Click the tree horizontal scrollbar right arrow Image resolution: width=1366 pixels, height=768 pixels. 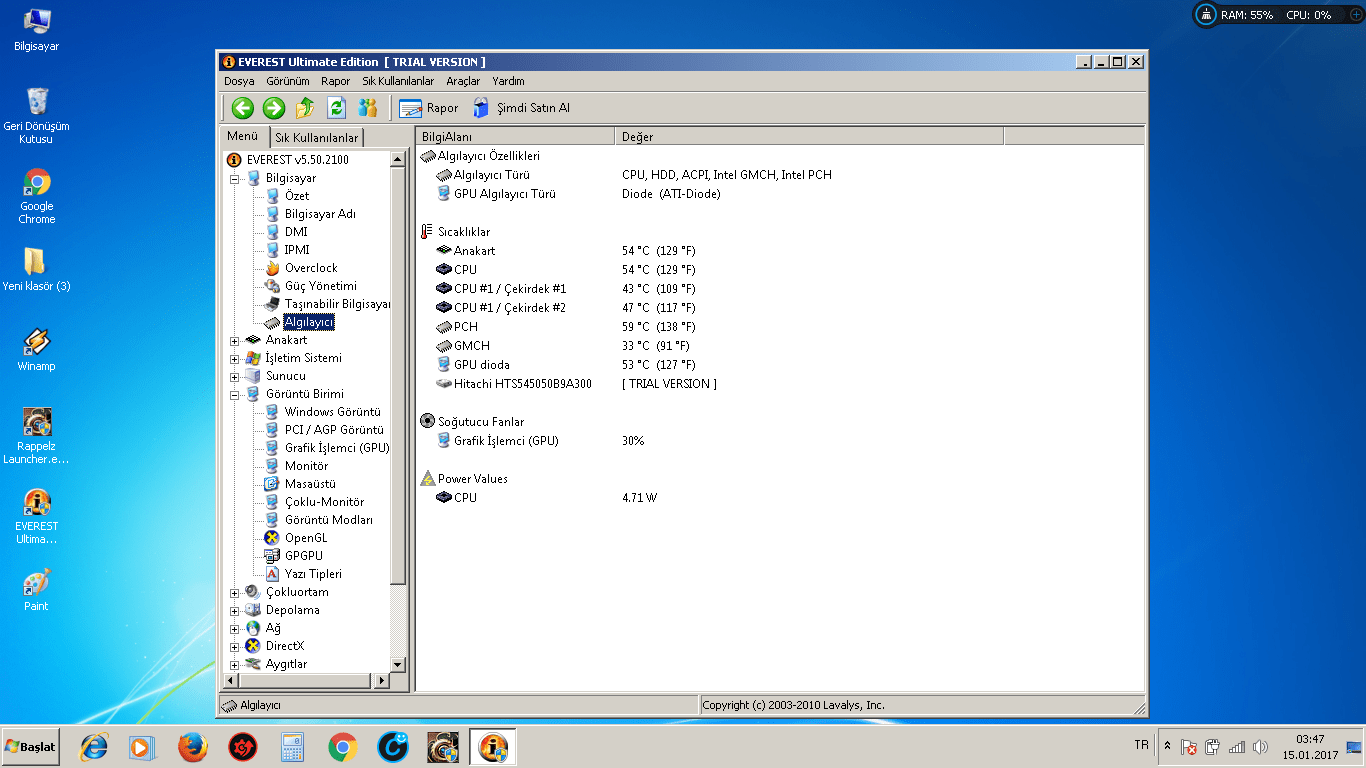380,680
